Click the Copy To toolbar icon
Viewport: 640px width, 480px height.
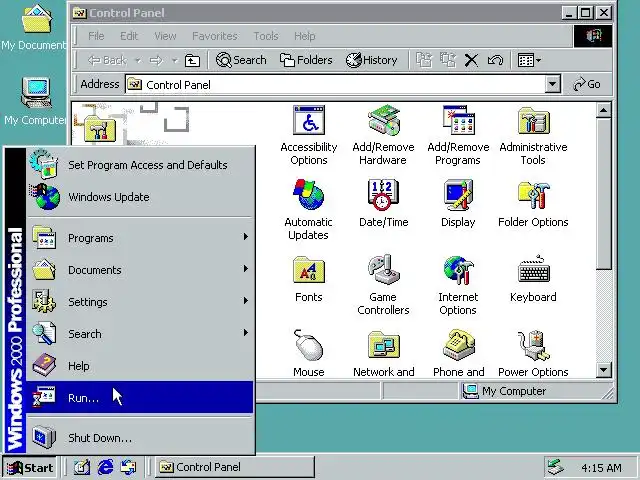click(448, 61)
